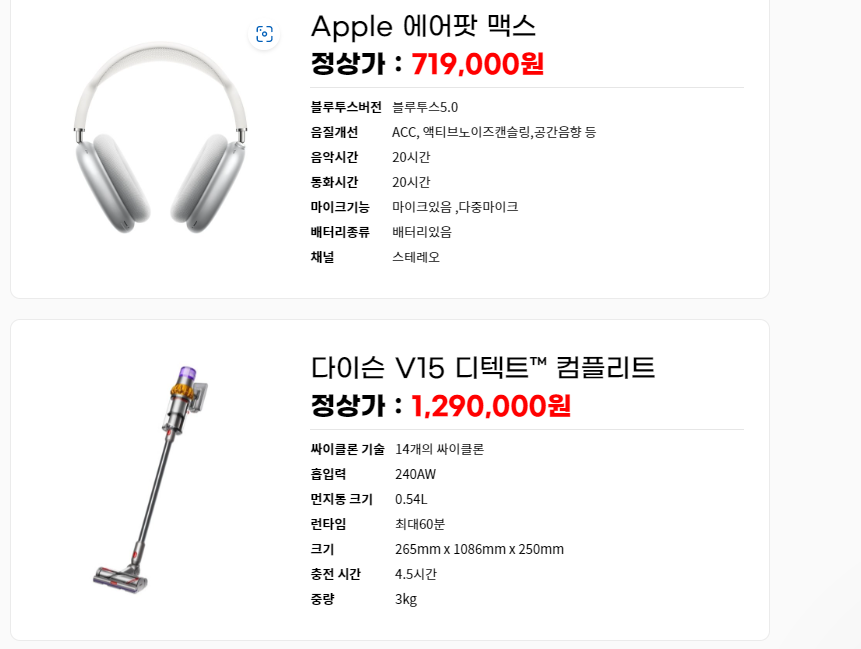Click the 채널 스테레오 value
This screenshot has height=649, width=861.
click(416, 257)
